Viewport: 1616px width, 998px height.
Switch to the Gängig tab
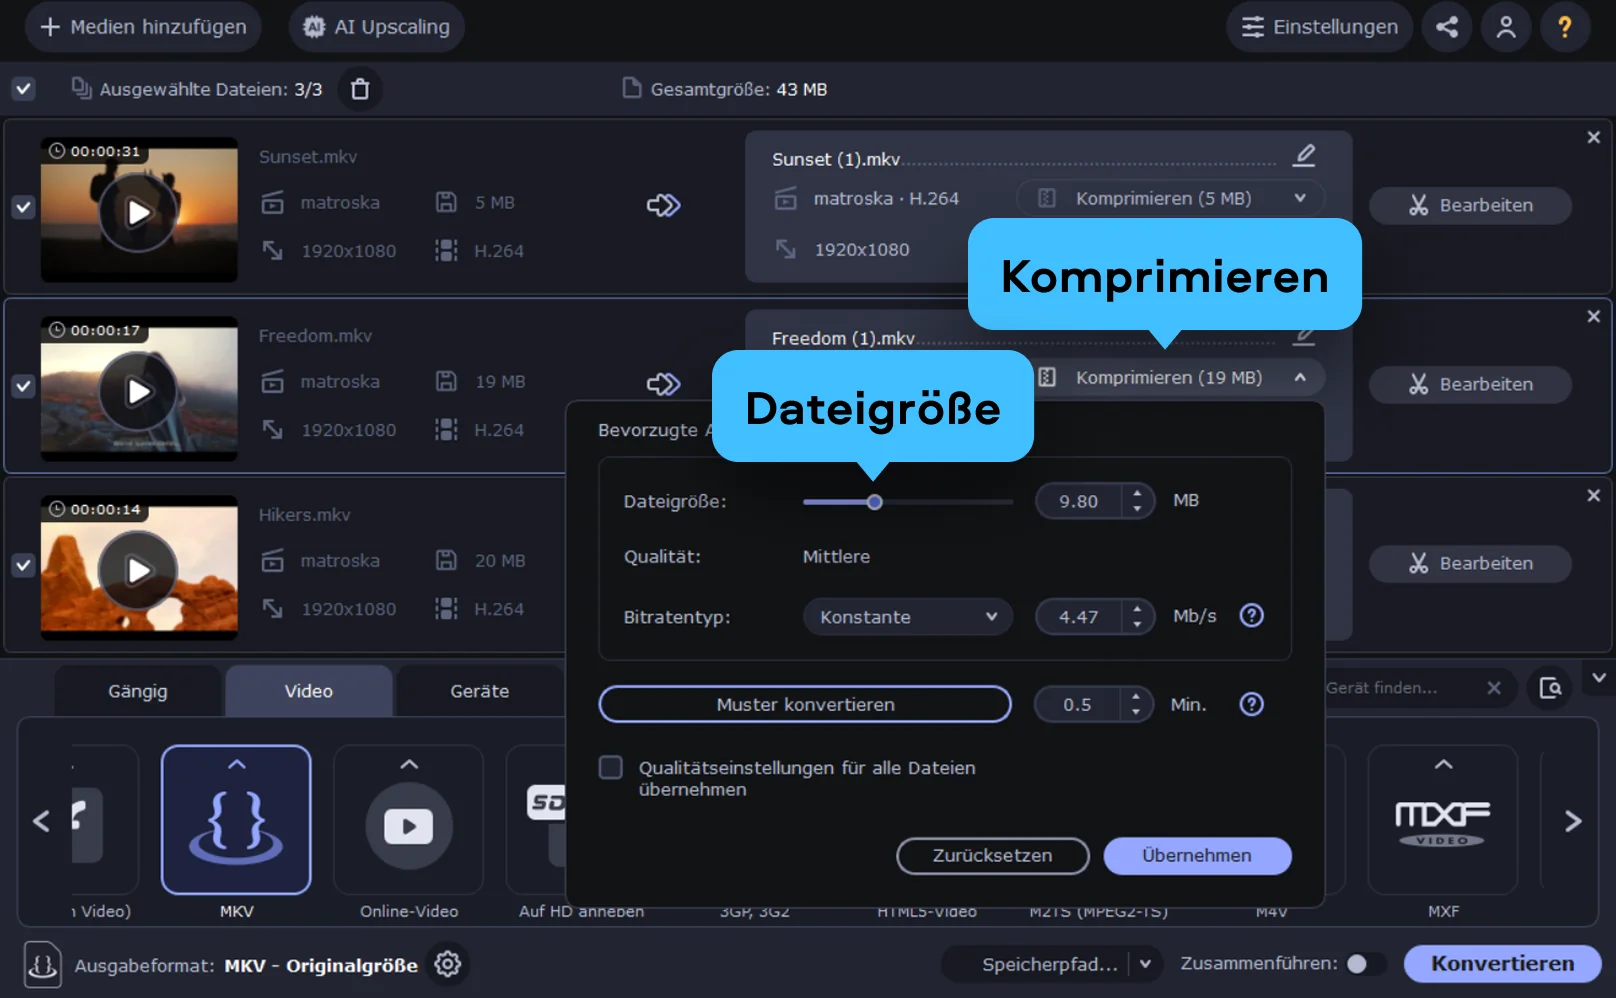click(138, 691)
